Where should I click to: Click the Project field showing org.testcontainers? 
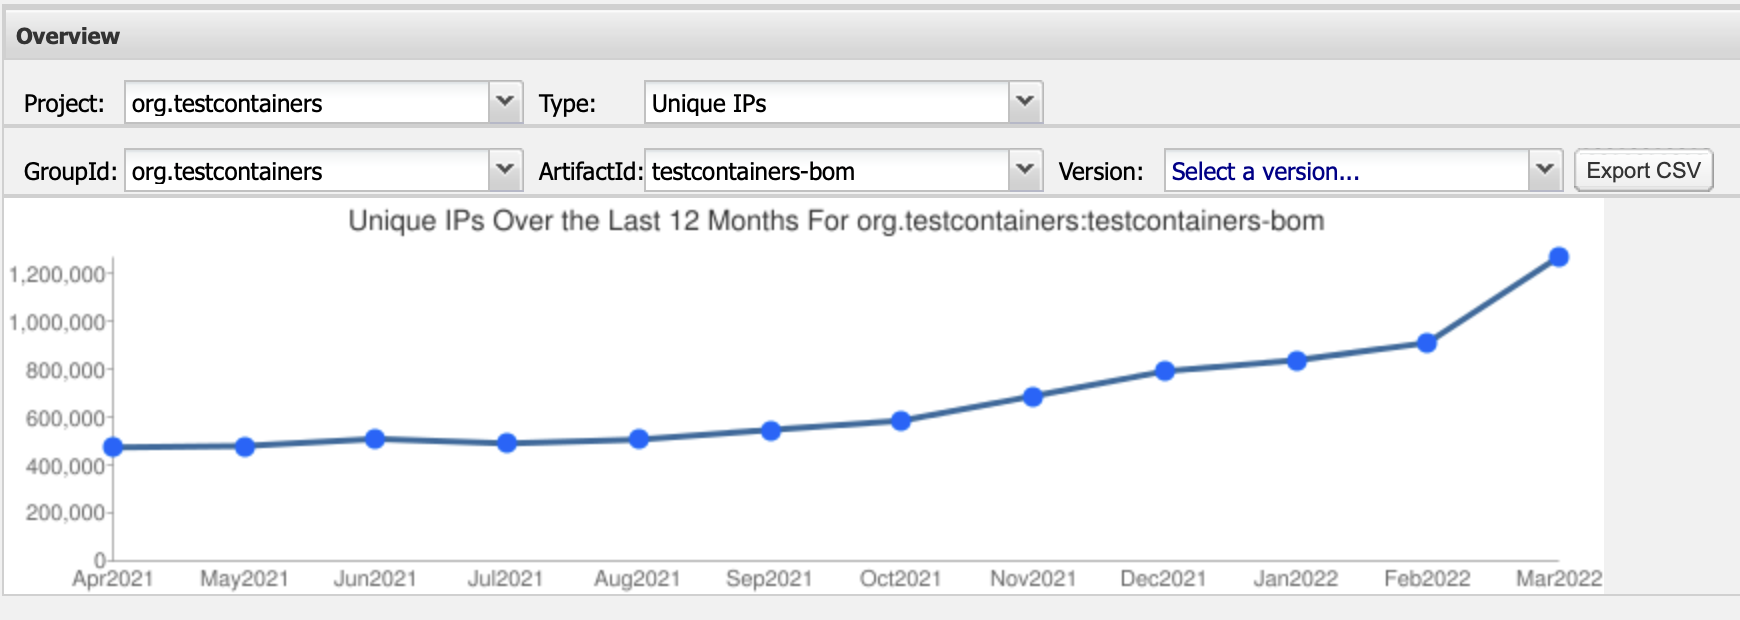click(x=307, y=103)
